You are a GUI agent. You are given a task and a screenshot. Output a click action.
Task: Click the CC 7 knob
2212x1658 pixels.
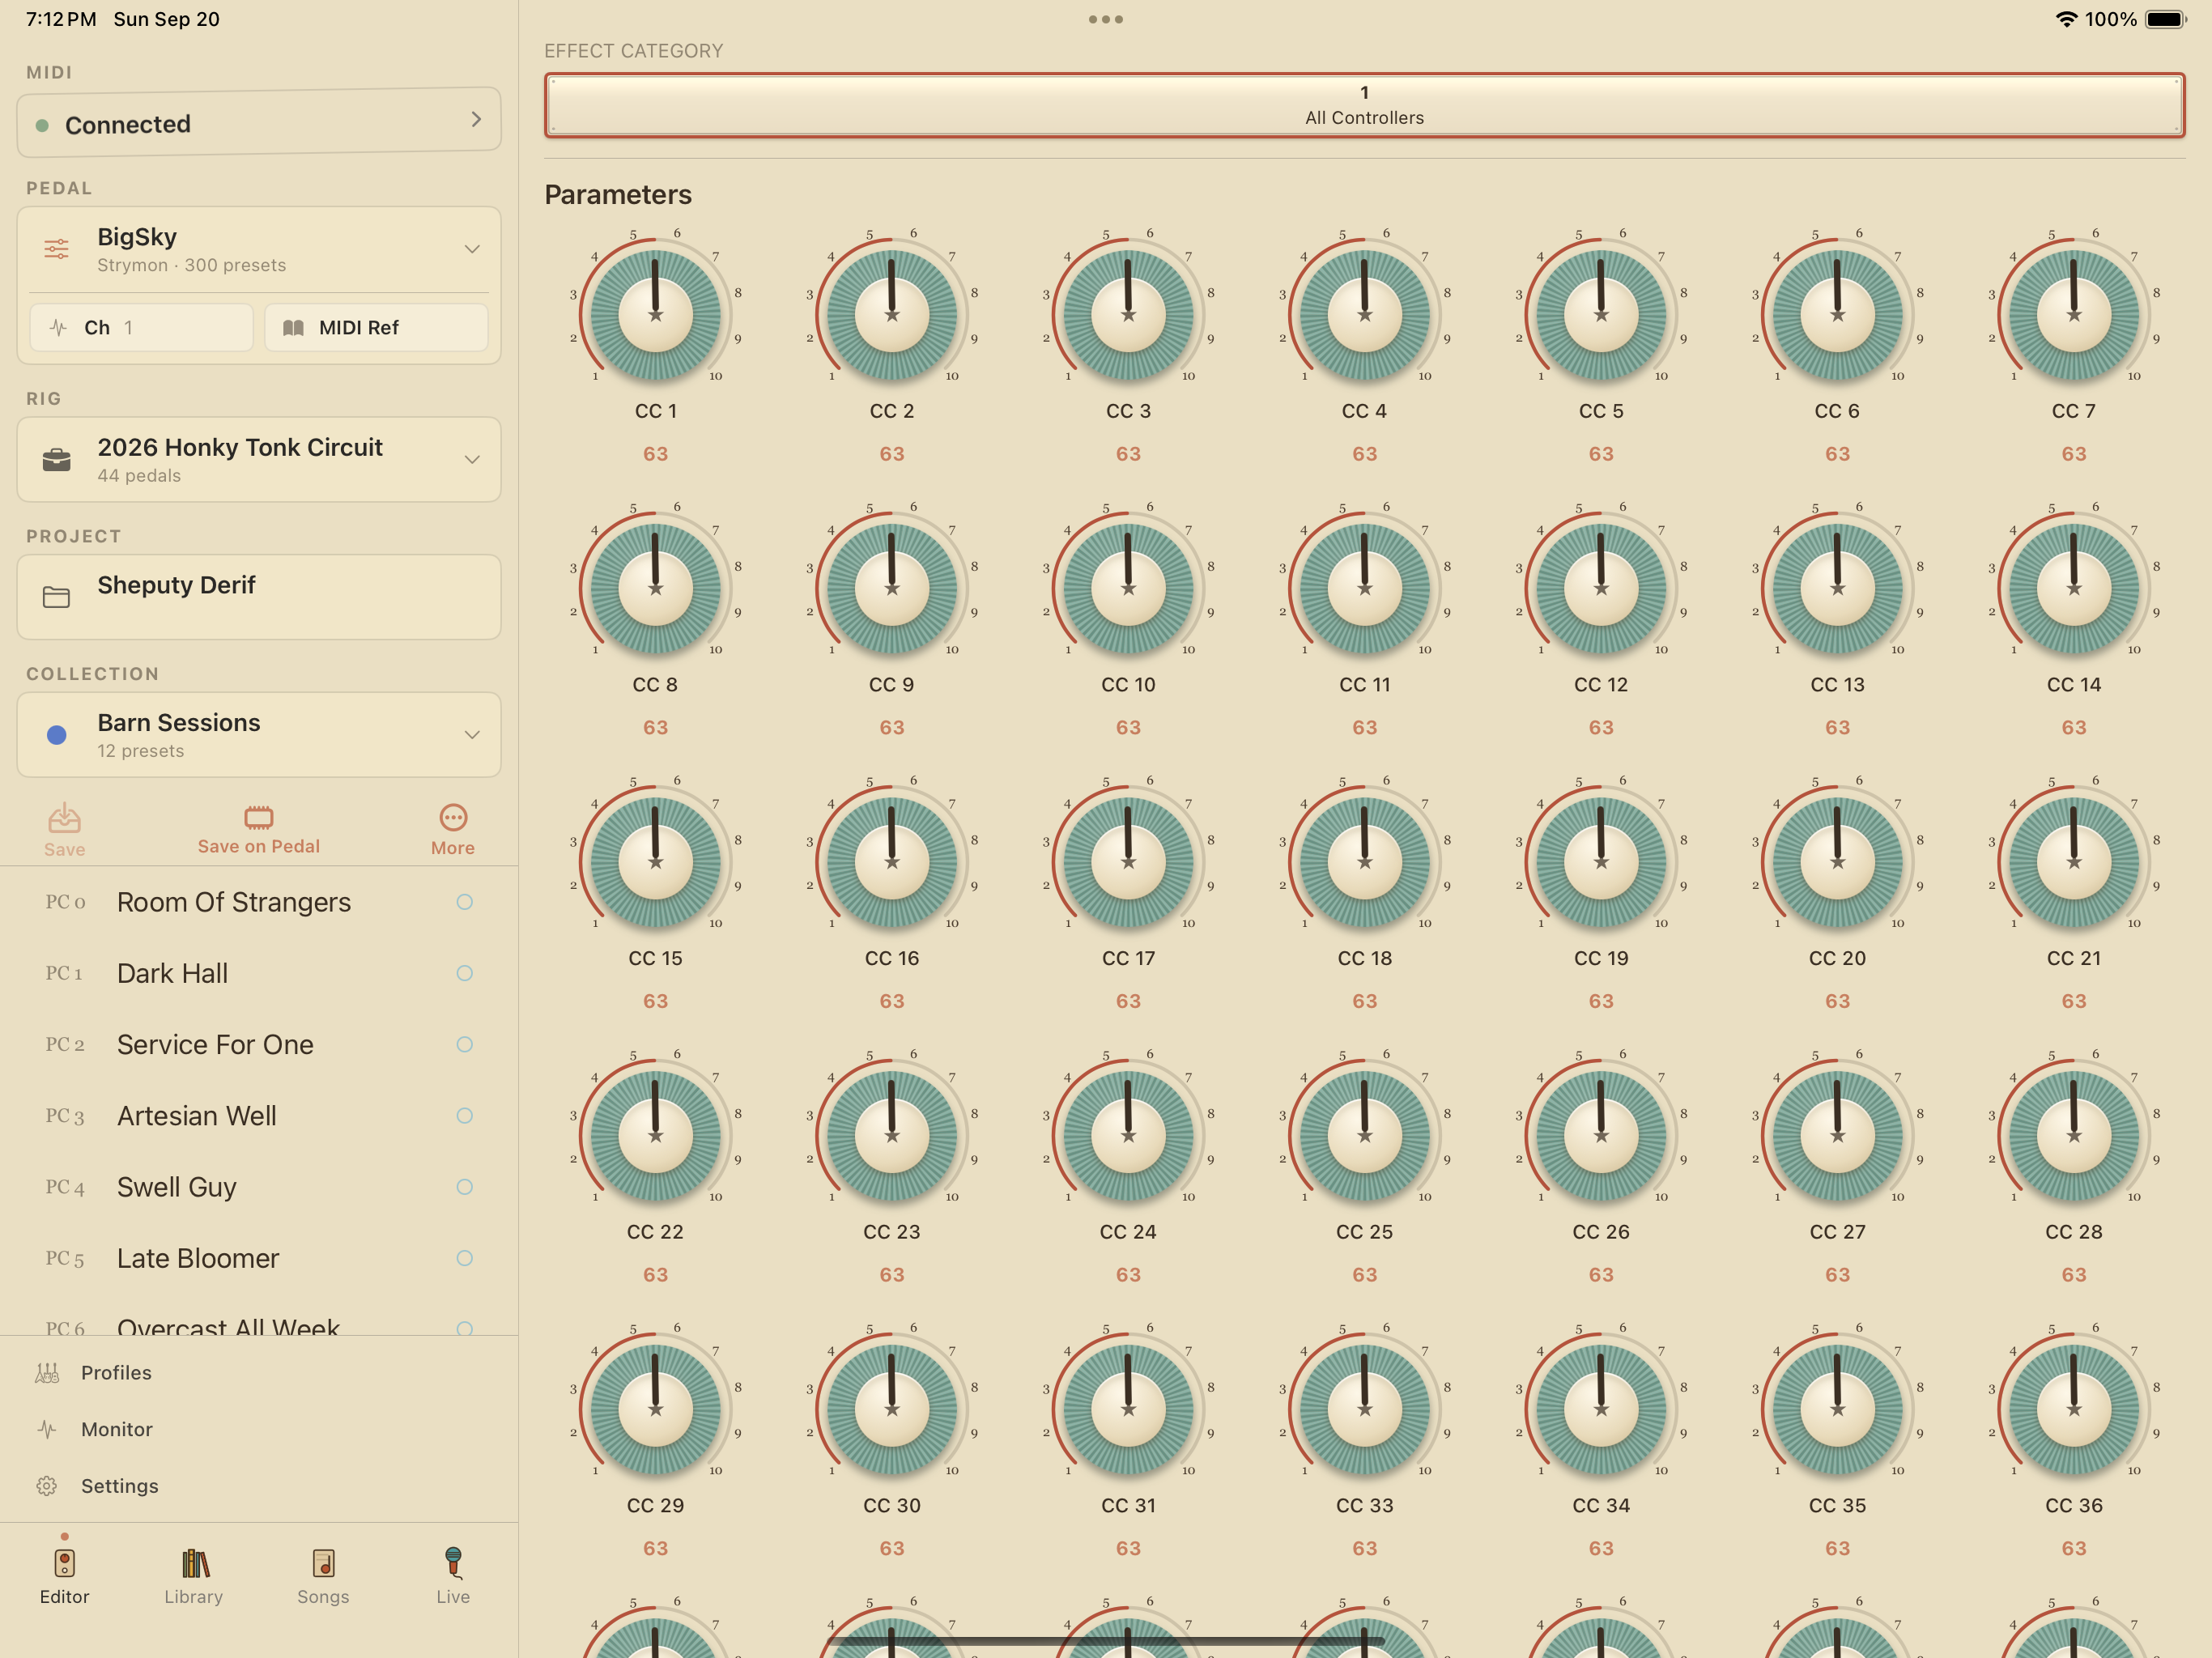point(2074,314)
